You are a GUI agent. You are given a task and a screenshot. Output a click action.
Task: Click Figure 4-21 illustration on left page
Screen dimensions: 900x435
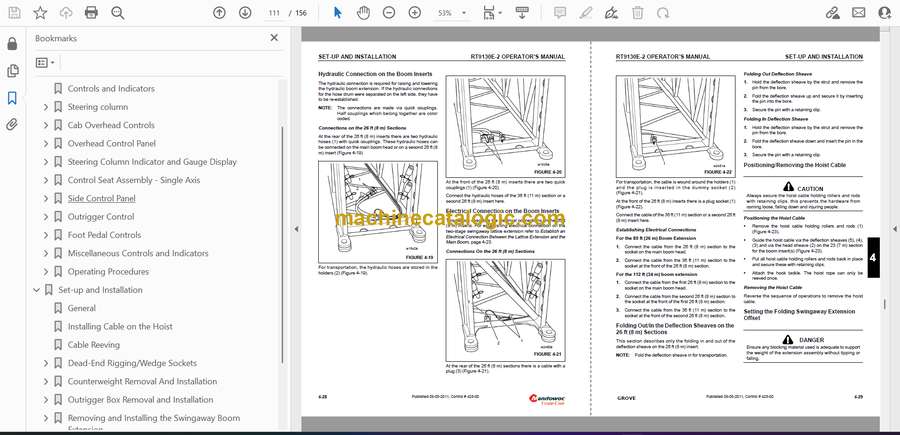point(505,310)
